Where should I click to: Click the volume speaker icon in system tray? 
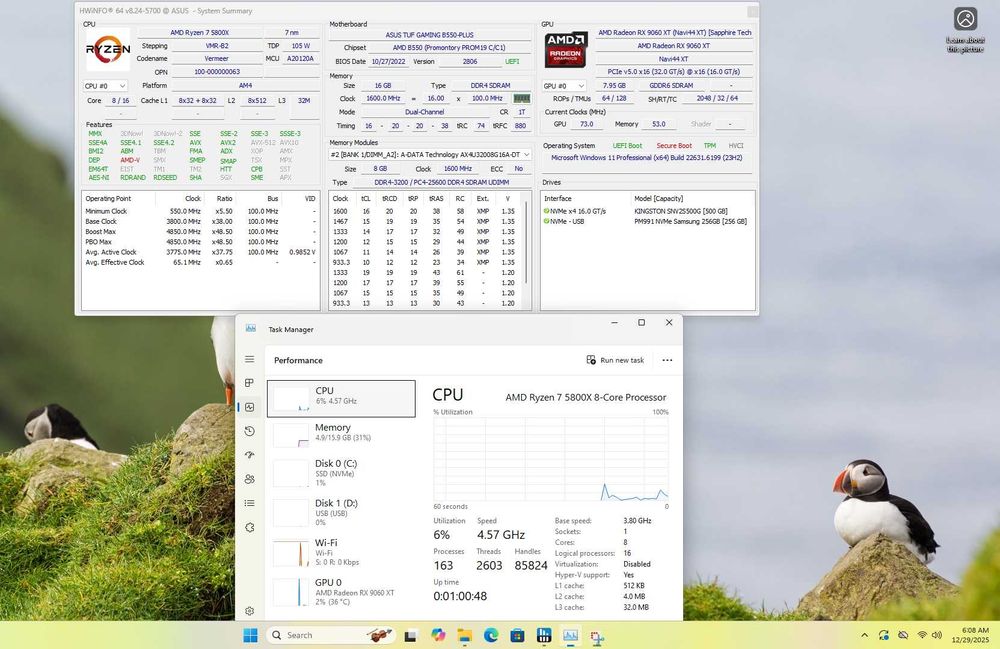click(937, 635)
